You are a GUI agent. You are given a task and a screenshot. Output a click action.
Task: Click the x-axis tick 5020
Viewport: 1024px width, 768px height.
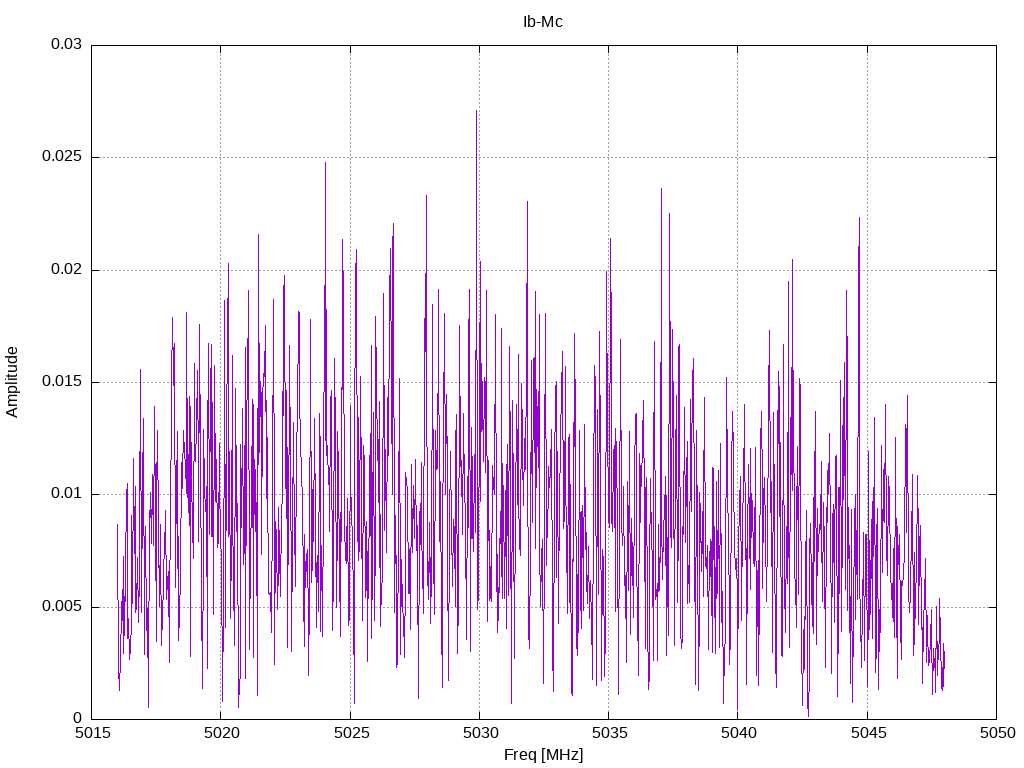(221, 733)
